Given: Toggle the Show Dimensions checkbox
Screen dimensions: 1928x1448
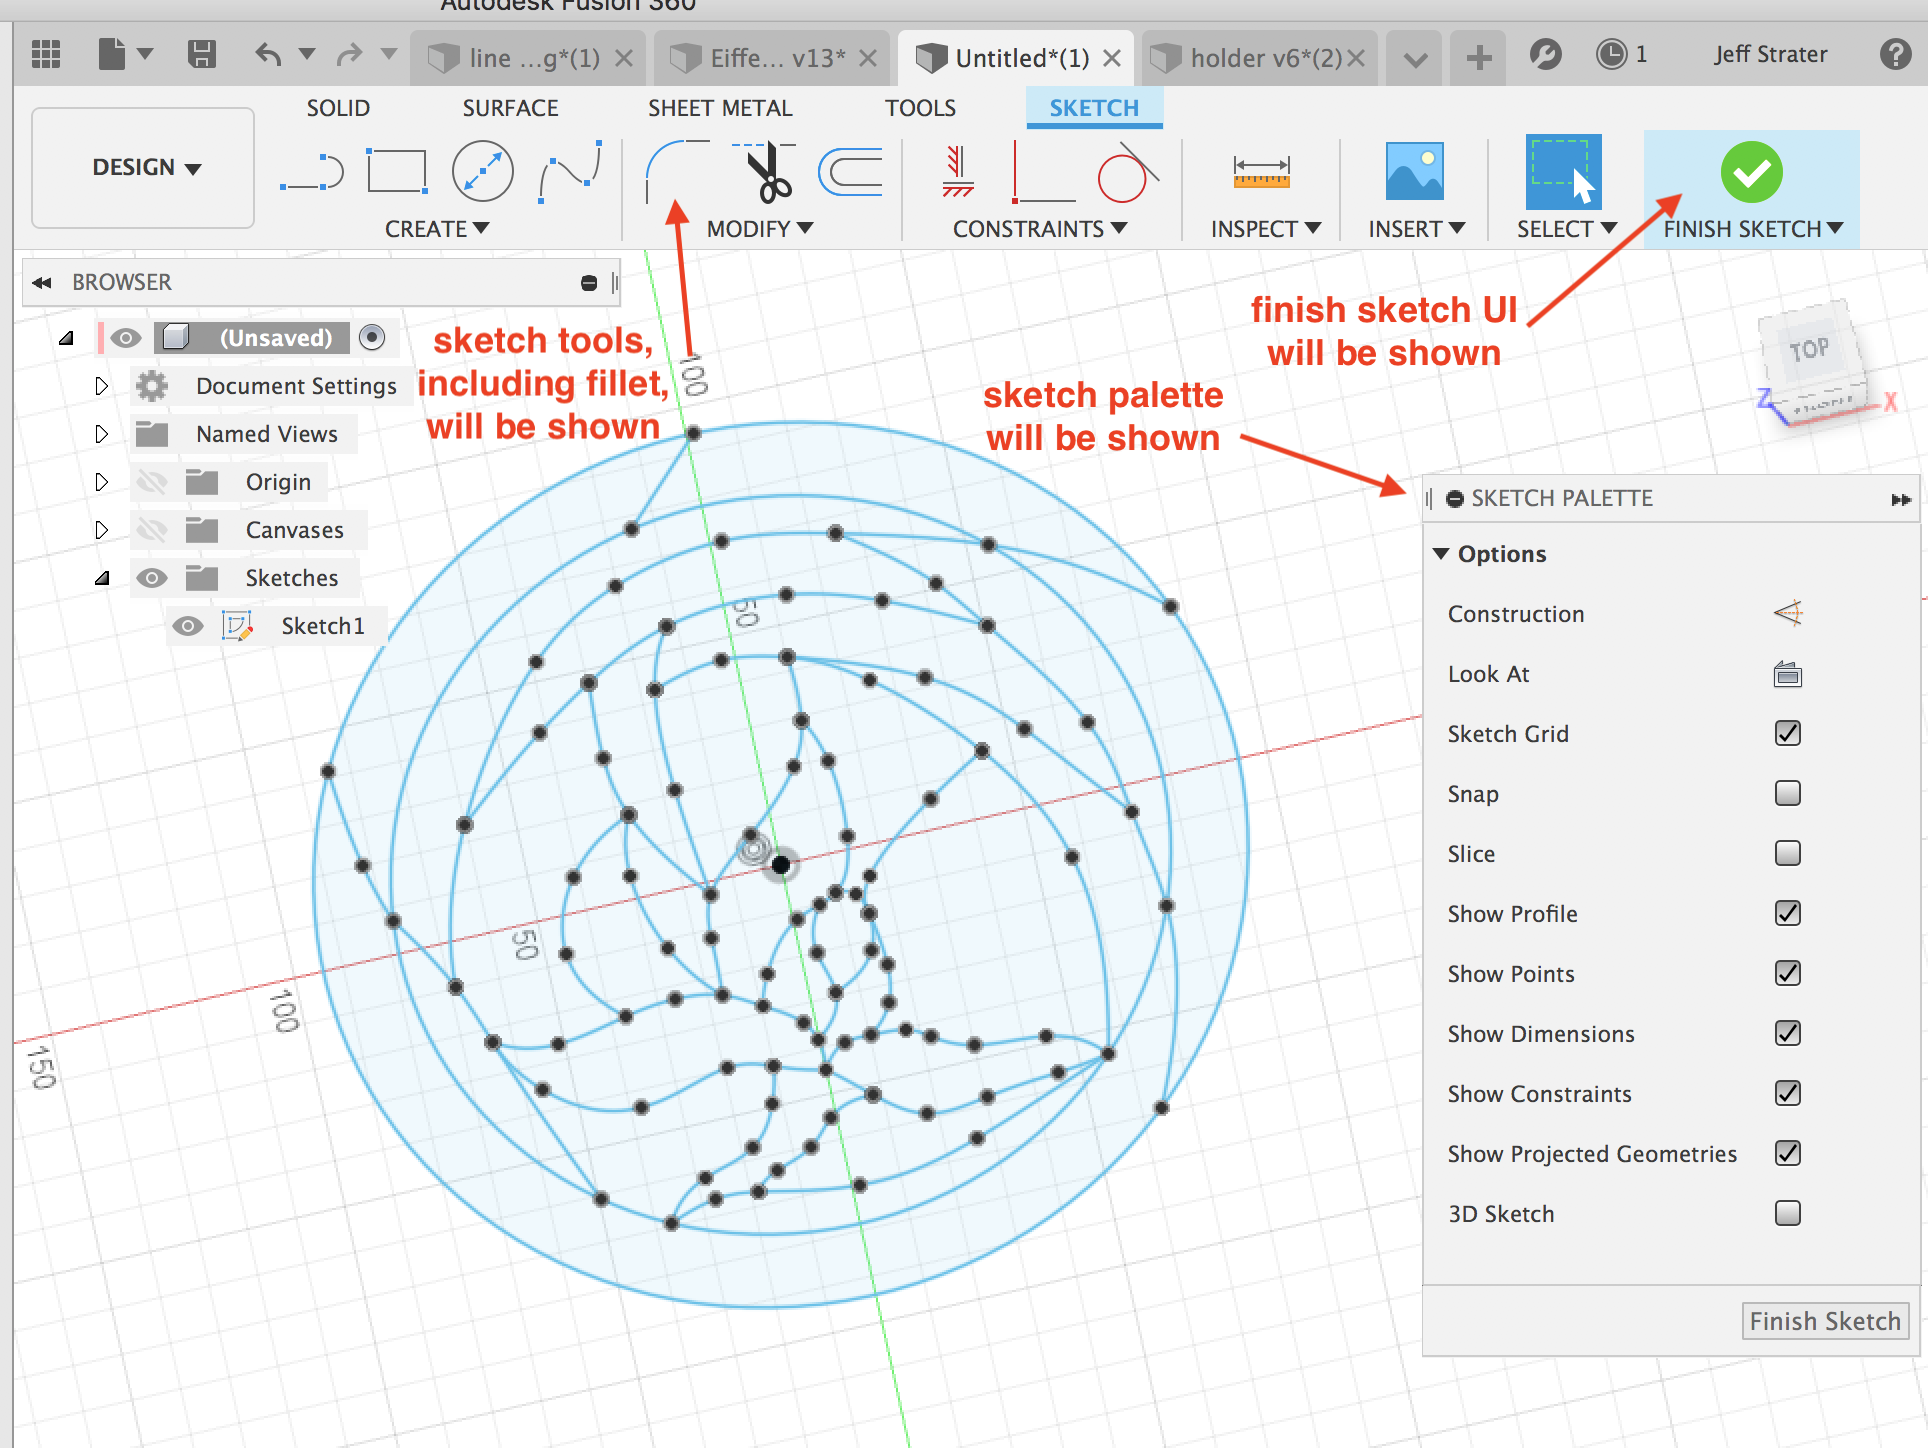Looking at the screenshot, I should click(1788, 1033).
